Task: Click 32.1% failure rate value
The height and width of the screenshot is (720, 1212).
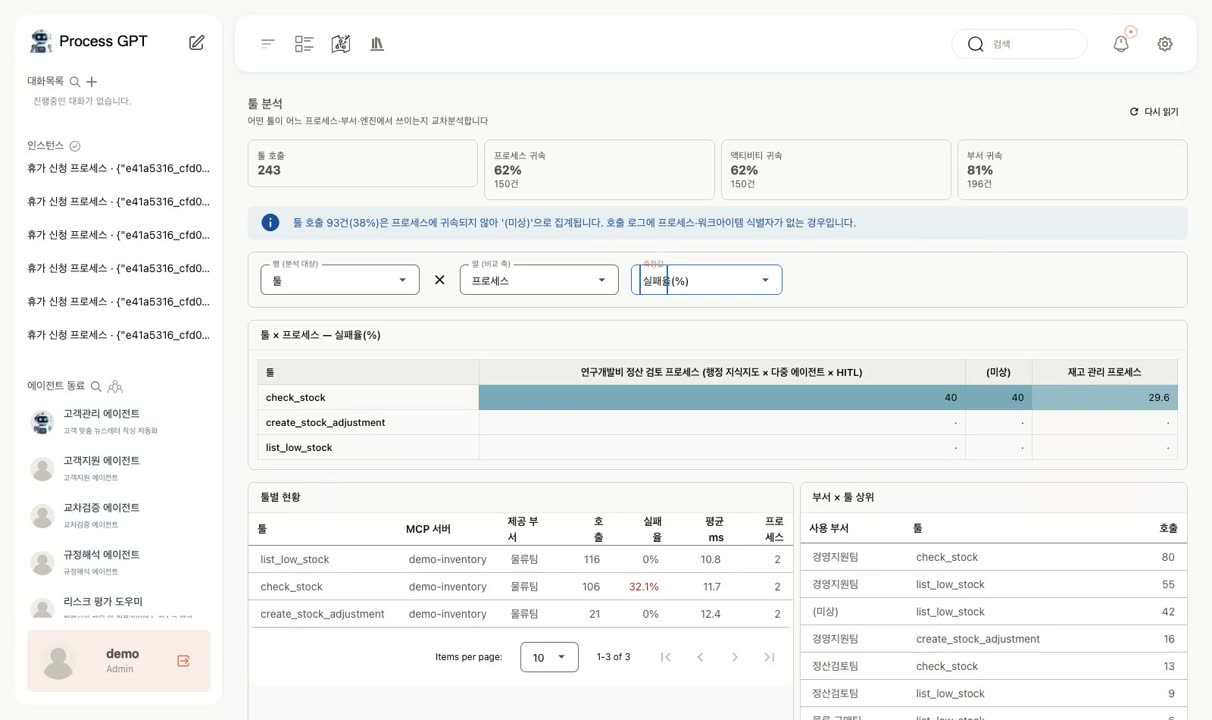Action: click(644, 587)
